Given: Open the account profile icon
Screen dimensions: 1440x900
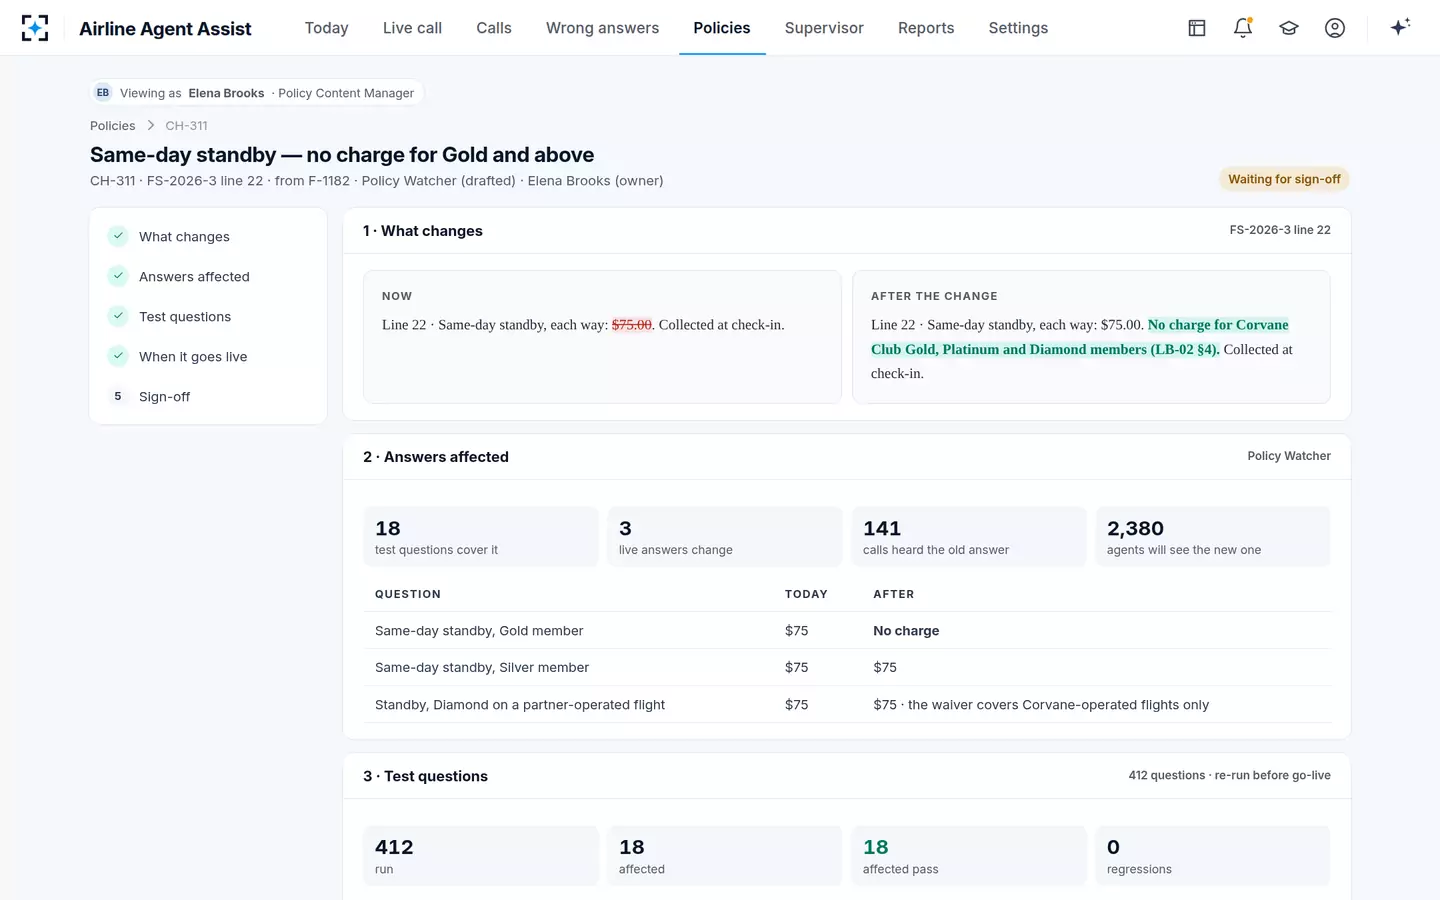Looking at the screenshot, I should (1335, 28).
